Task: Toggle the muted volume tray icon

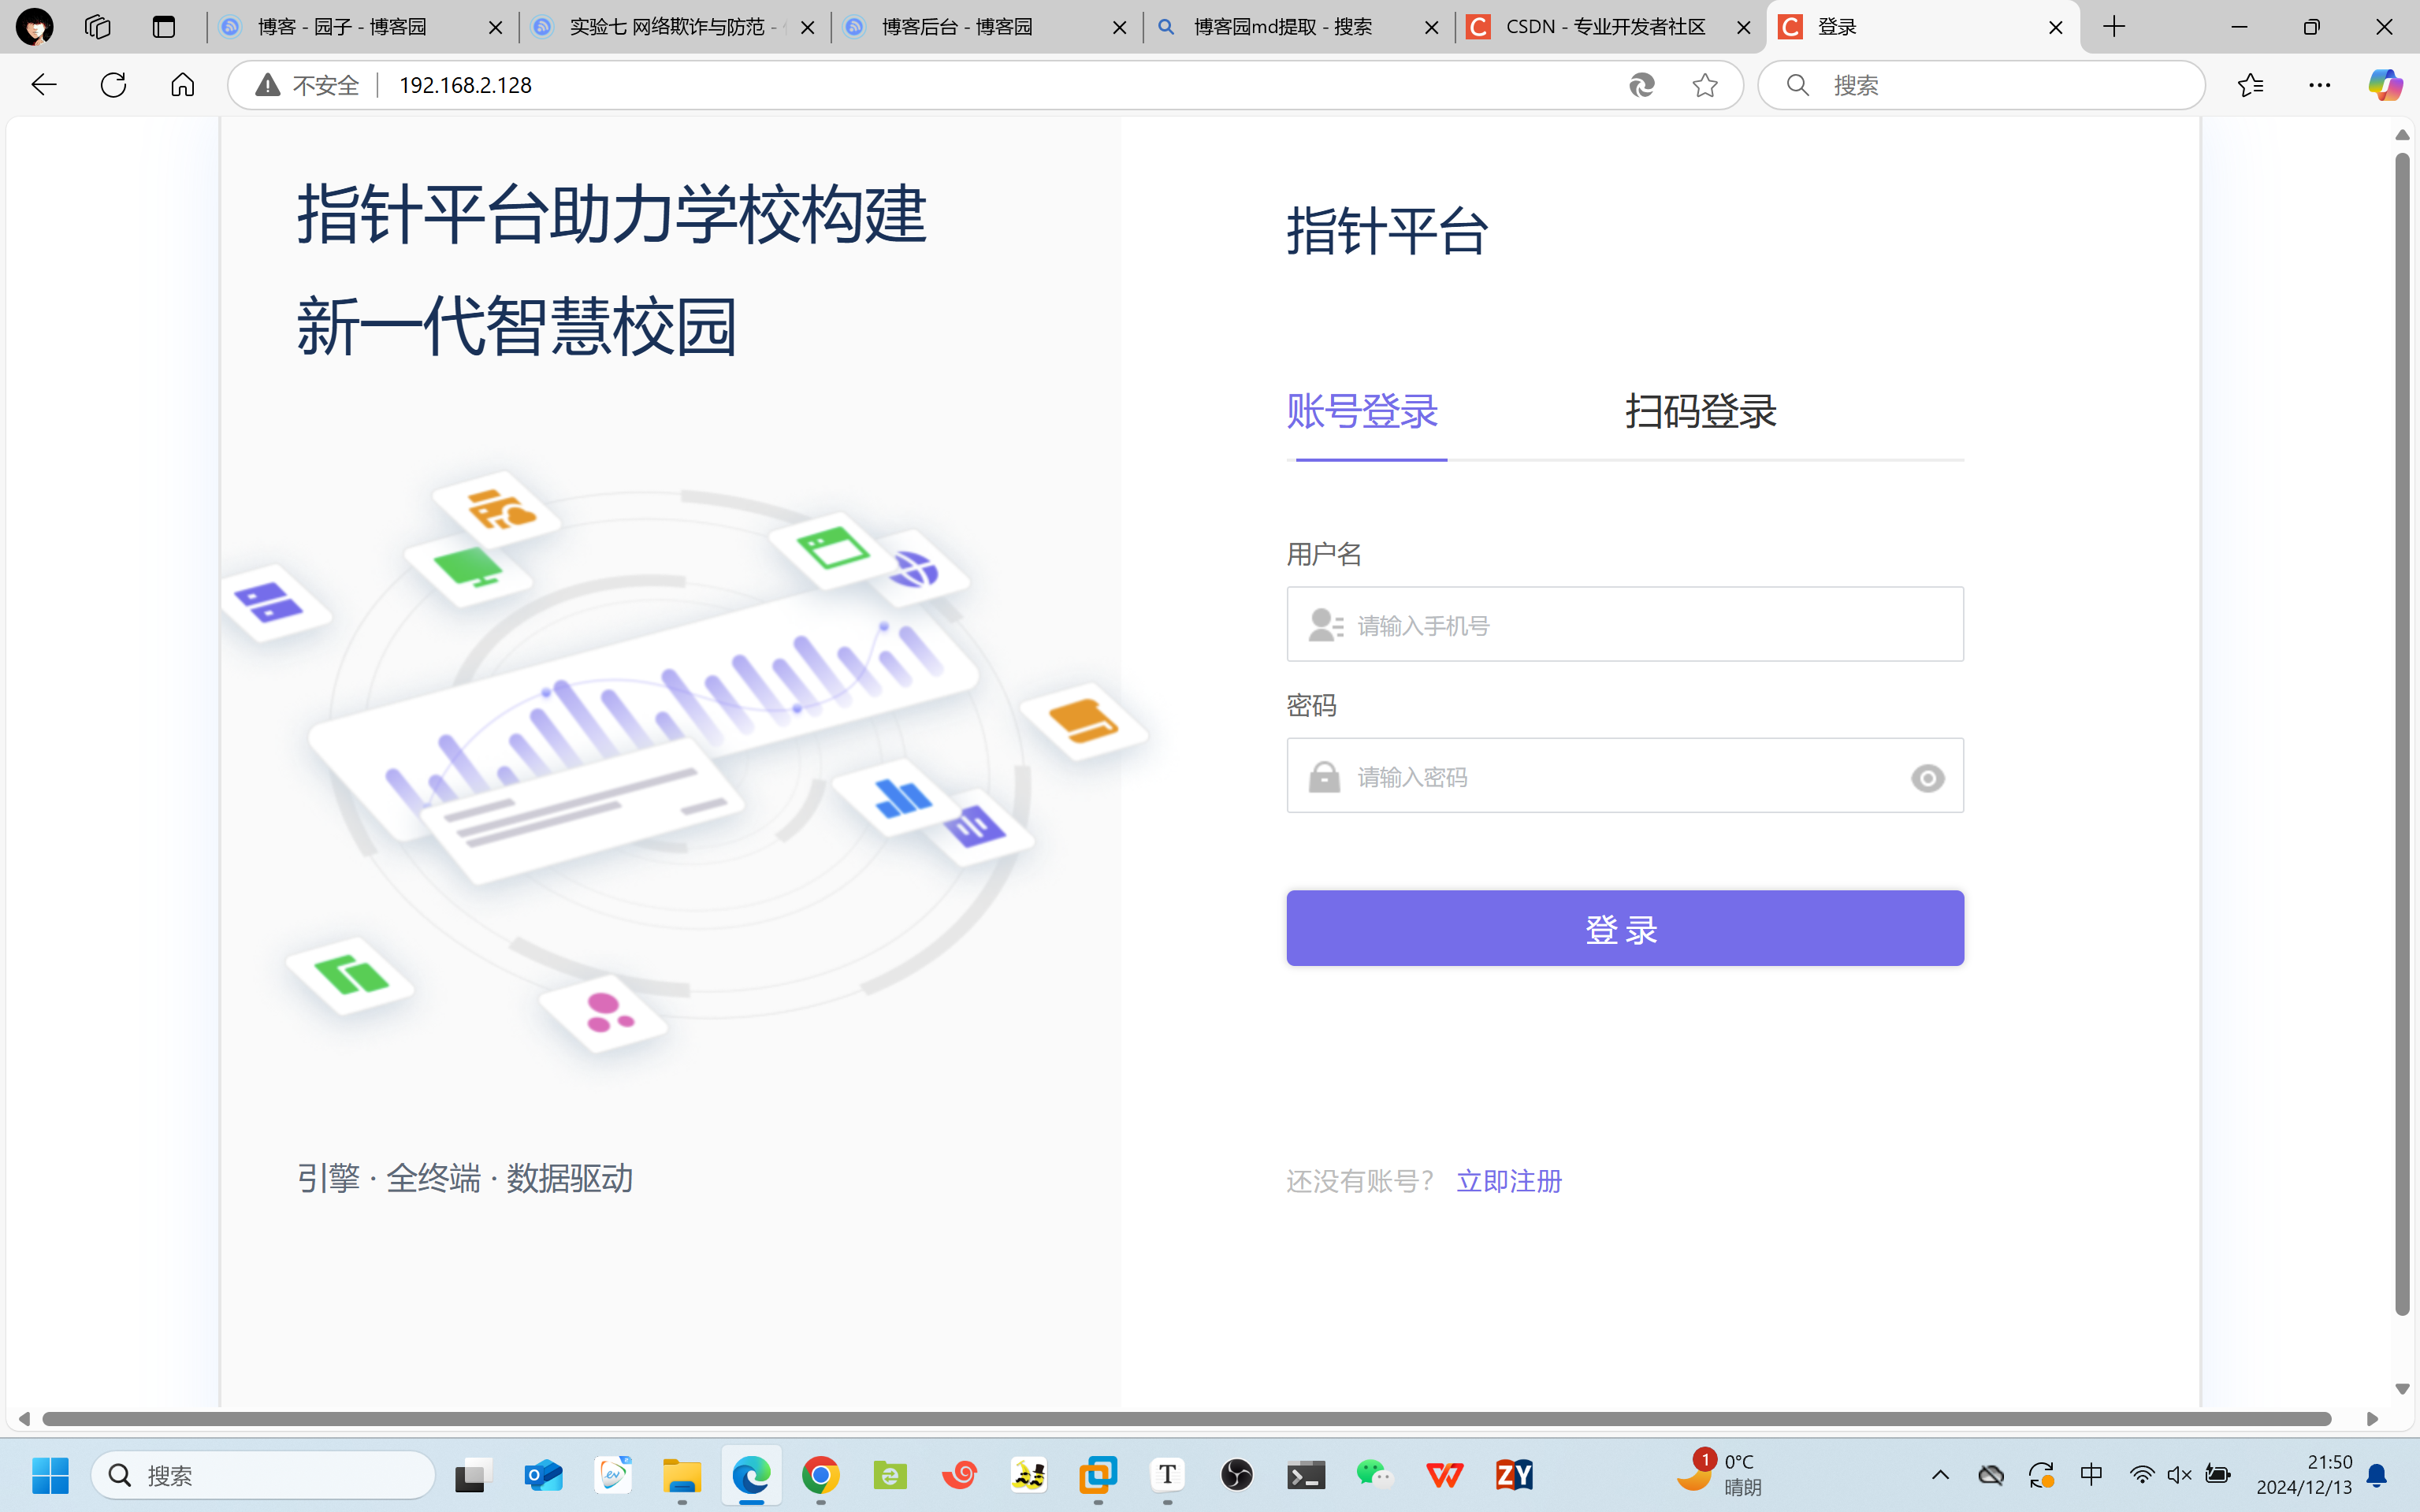Action: coord(2179,1475)
